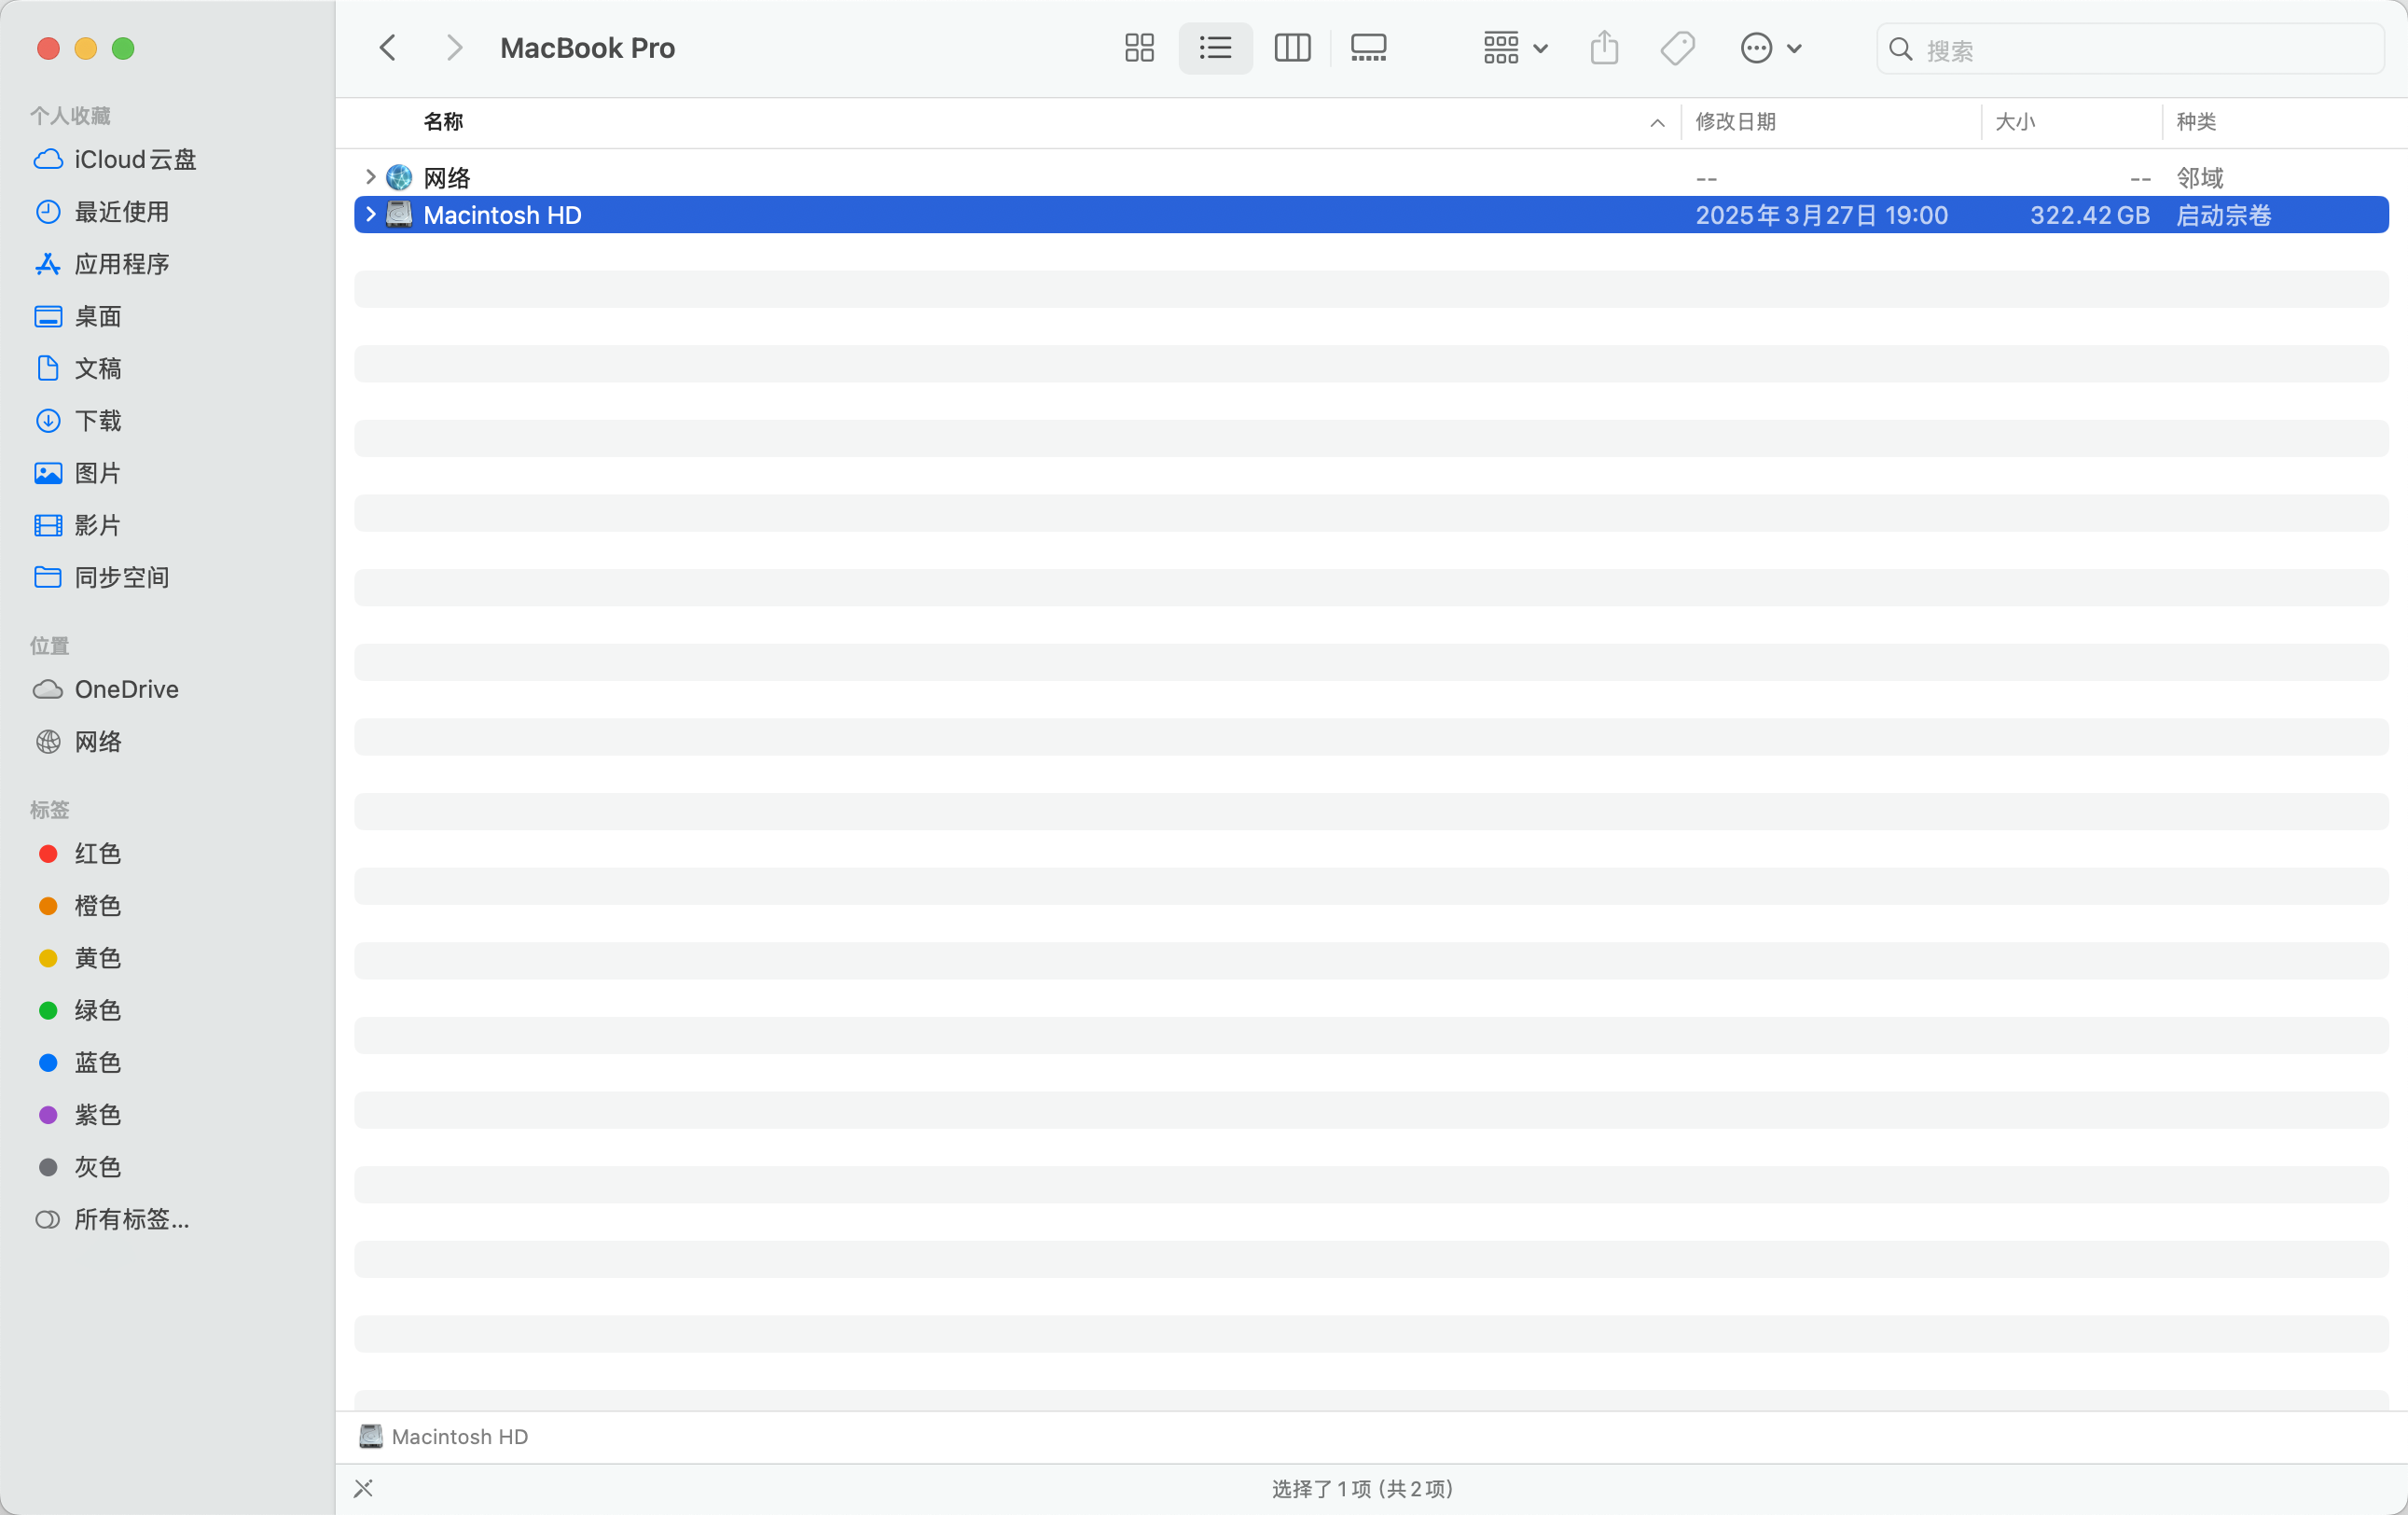Screen dimensions: 2408x1515
Task: Select the 蓝色 blue tag
Action: [97, 1062]
